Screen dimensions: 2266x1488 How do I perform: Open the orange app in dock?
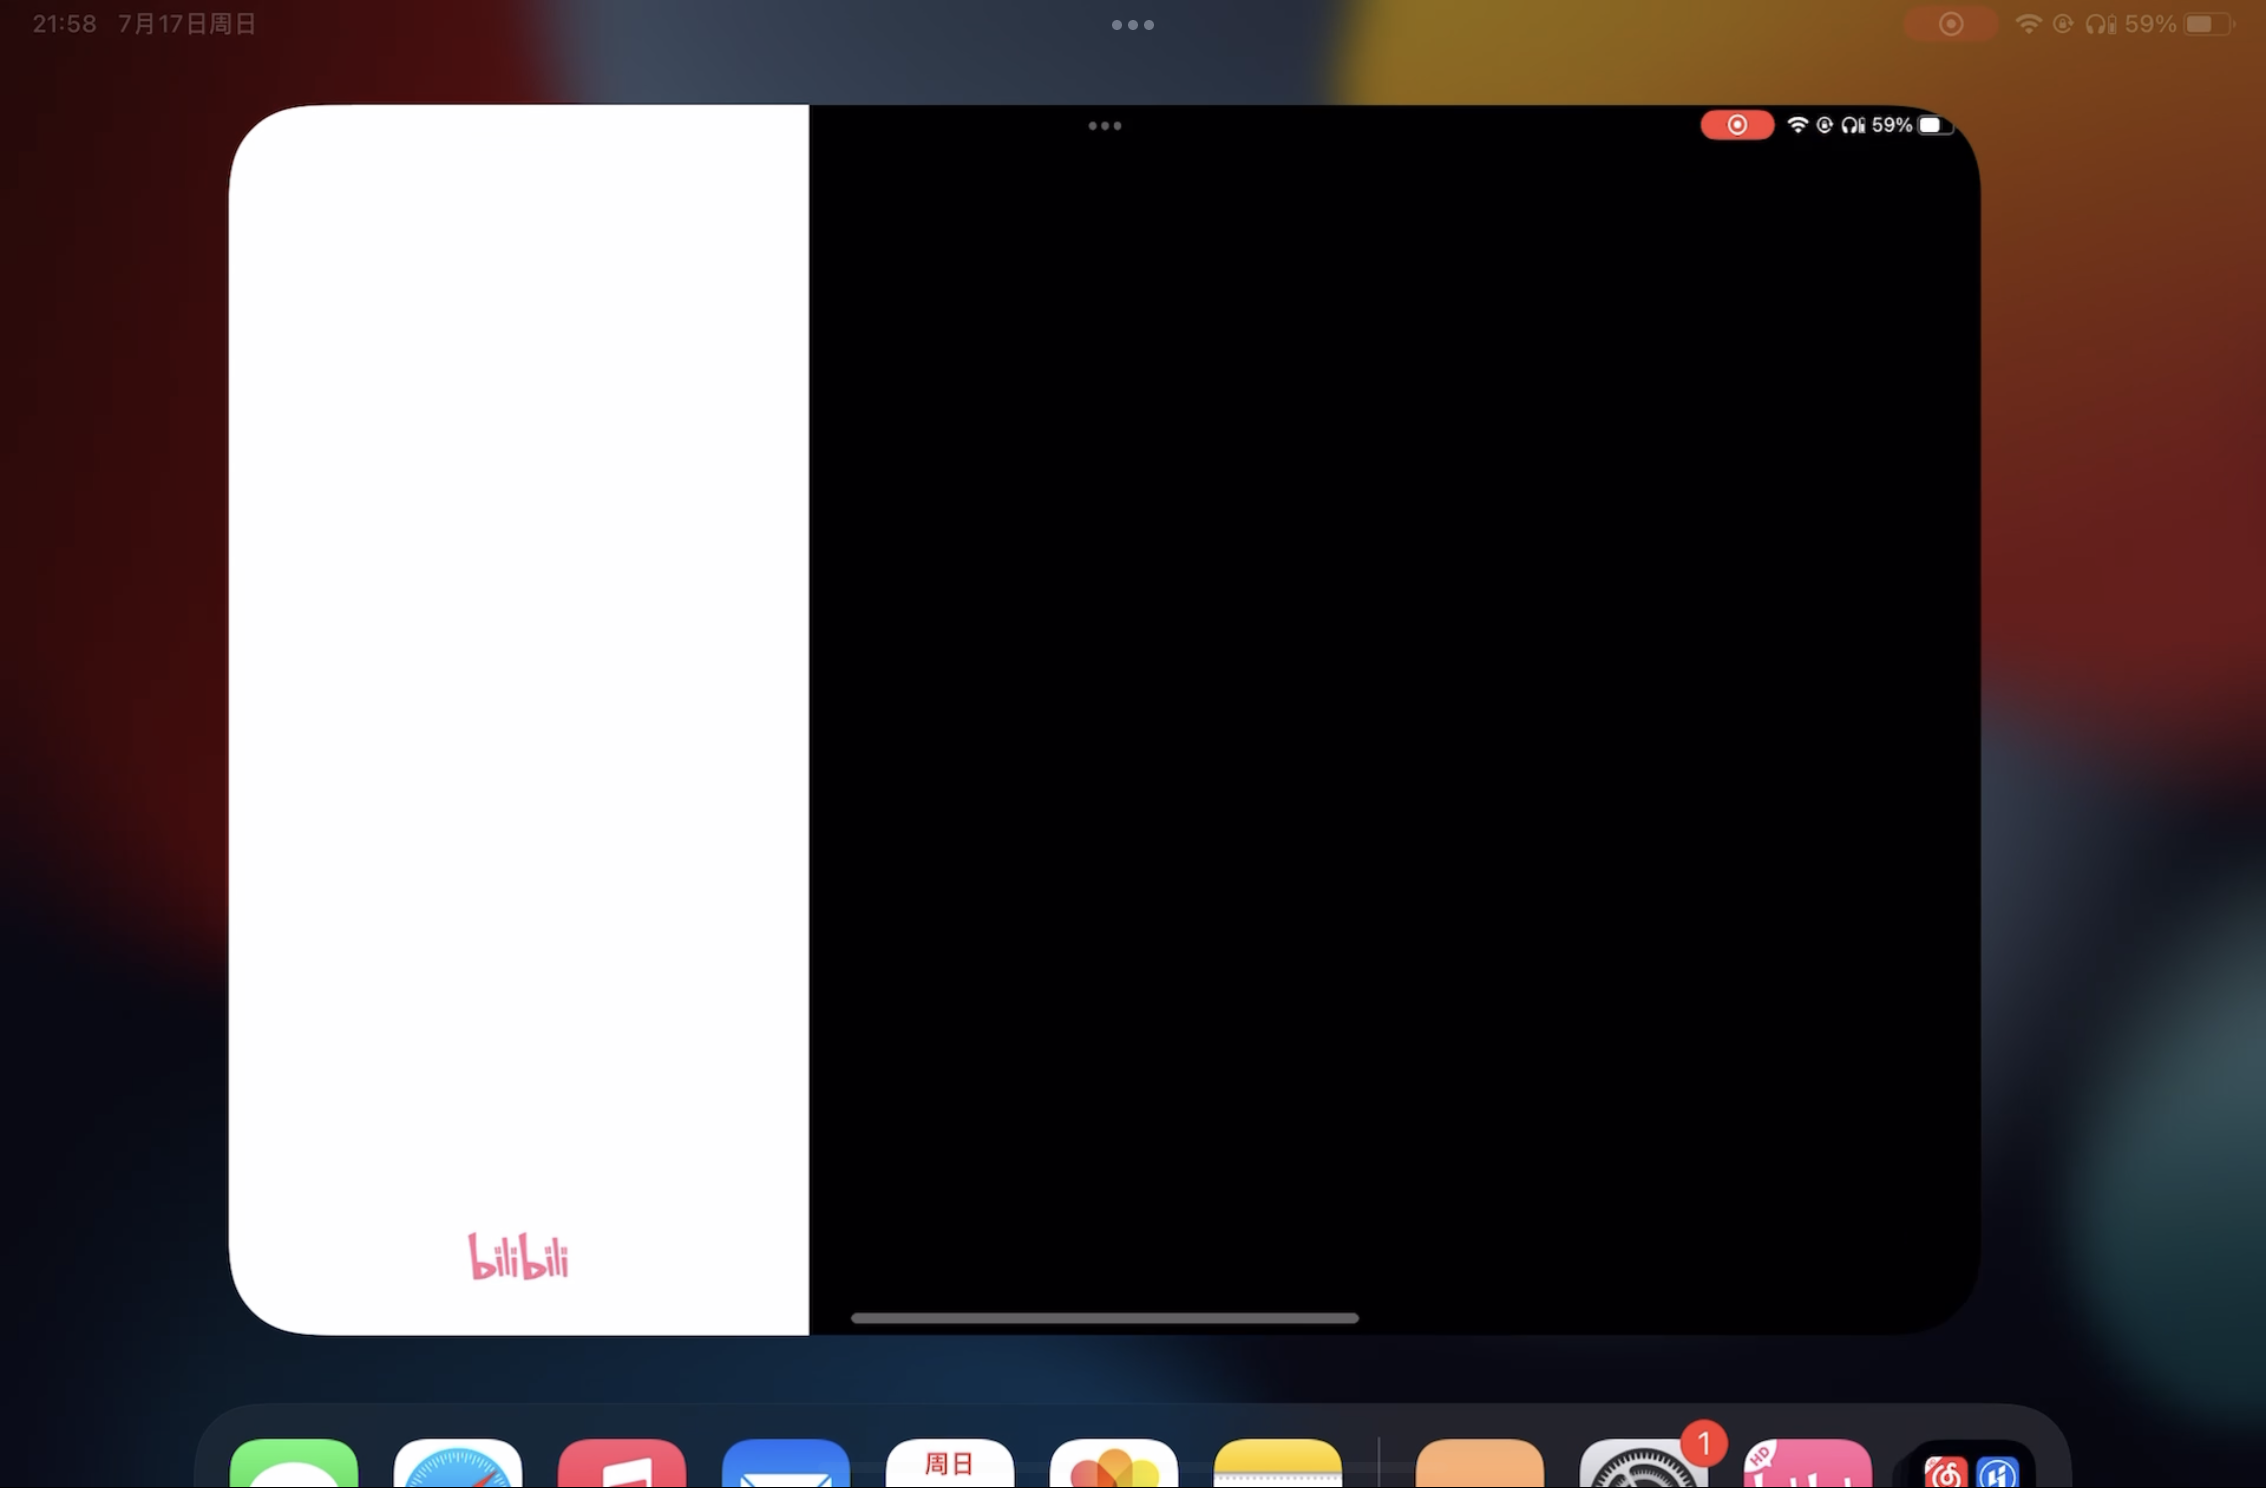[x=1479, y=1463]
